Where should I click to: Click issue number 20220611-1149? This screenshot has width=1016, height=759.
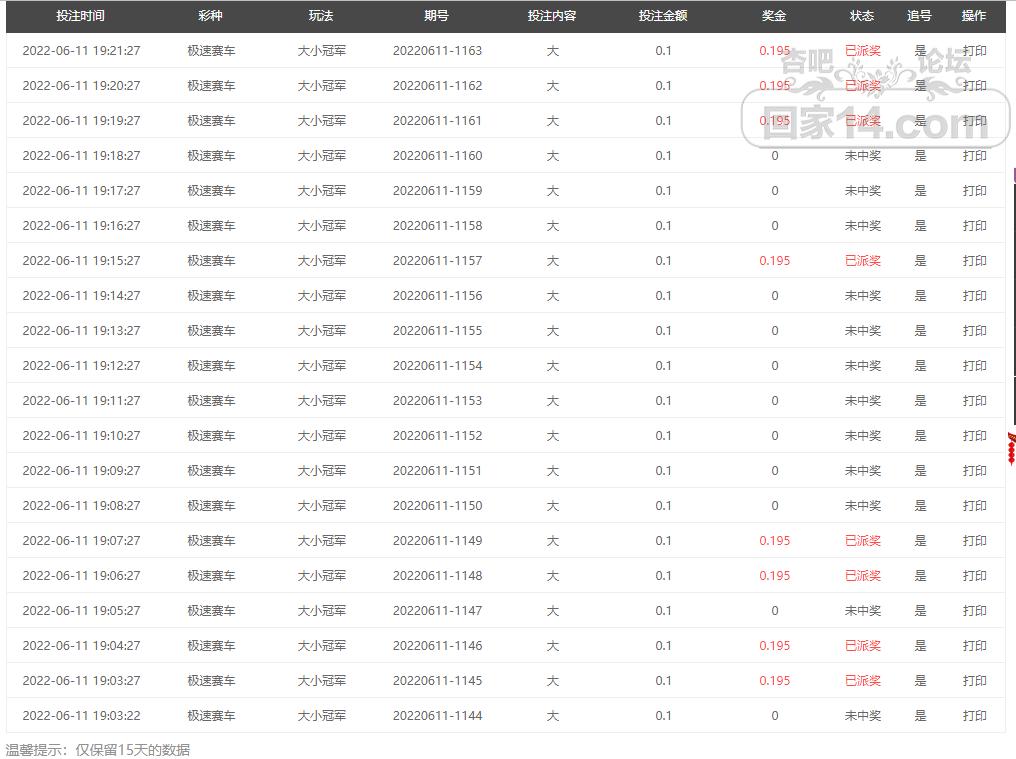pos(437,541)
